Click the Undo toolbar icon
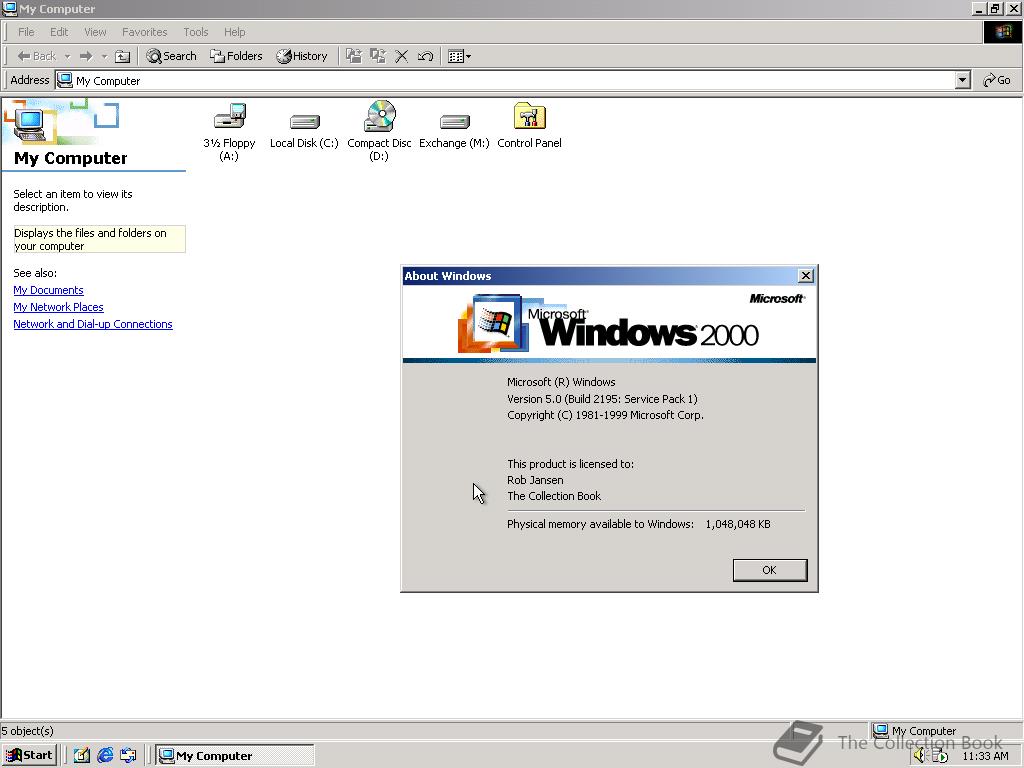 [x=425, y=56]
